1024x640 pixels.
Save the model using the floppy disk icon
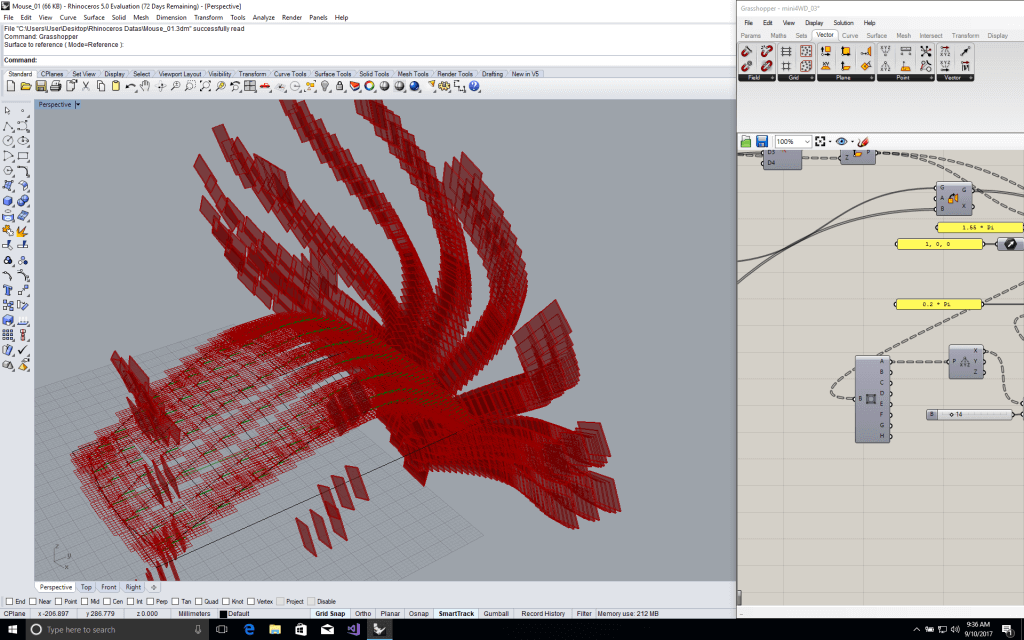click(x=41, y=86)
